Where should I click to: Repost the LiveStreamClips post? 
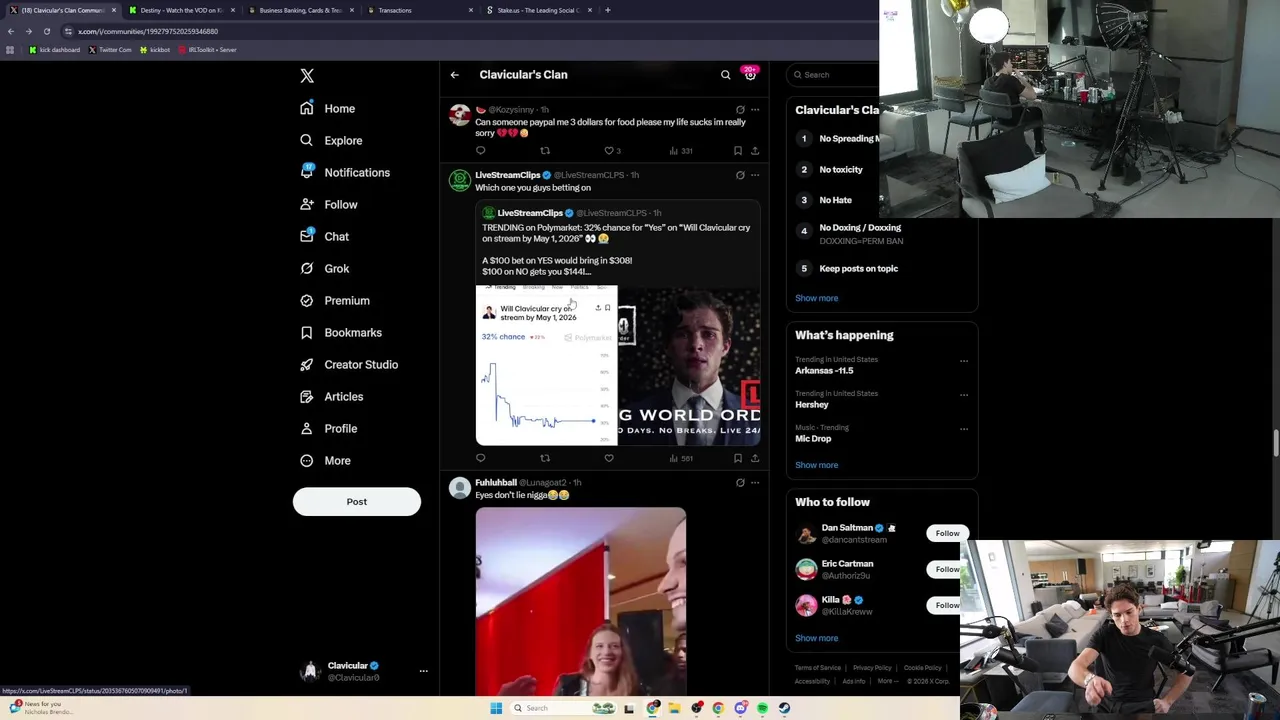[545, 458]
